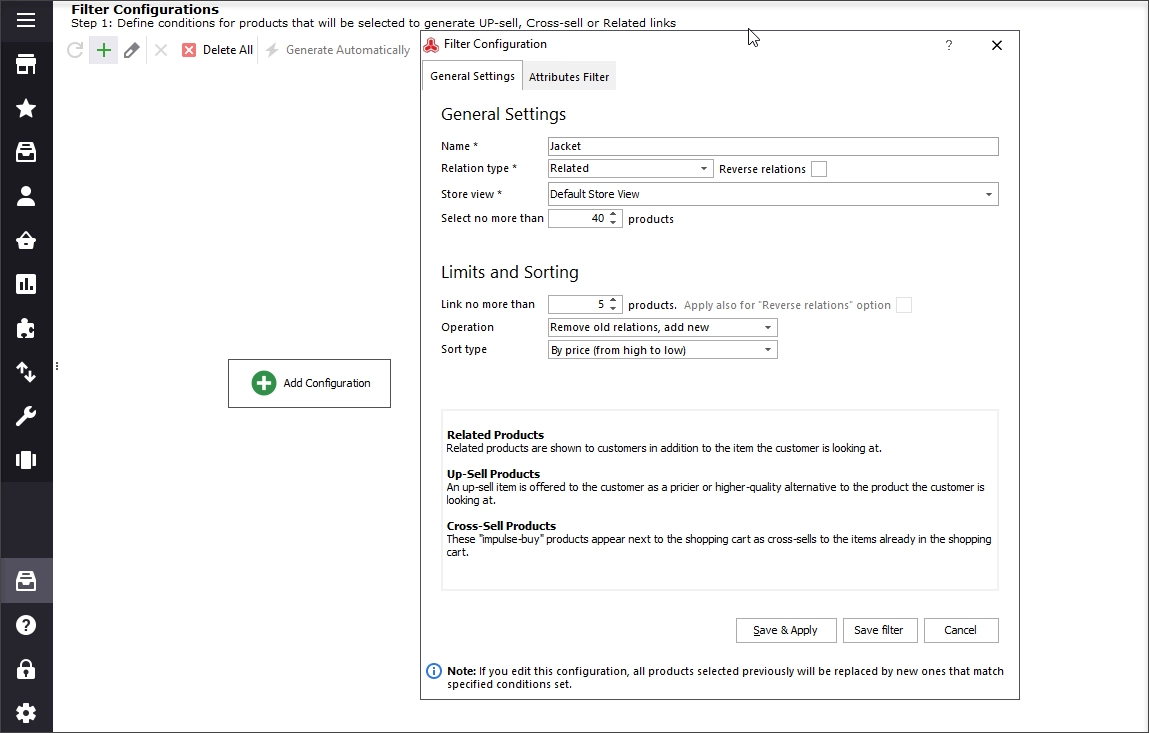Viewport: 1149px width, 733px height.
Task: Decrease the Link no more than value
Action: pos(613,309)
